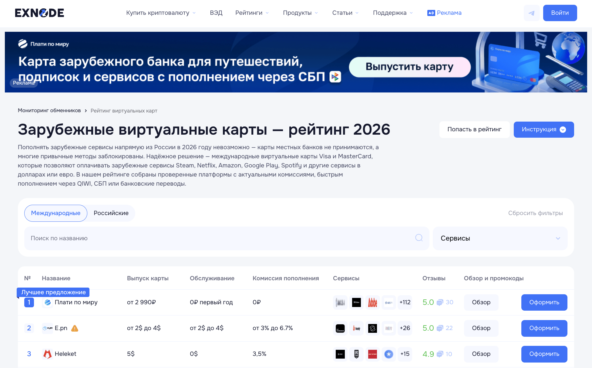Switch filter to Российские cards
The image size is (592, 368).
coord(111,213)
